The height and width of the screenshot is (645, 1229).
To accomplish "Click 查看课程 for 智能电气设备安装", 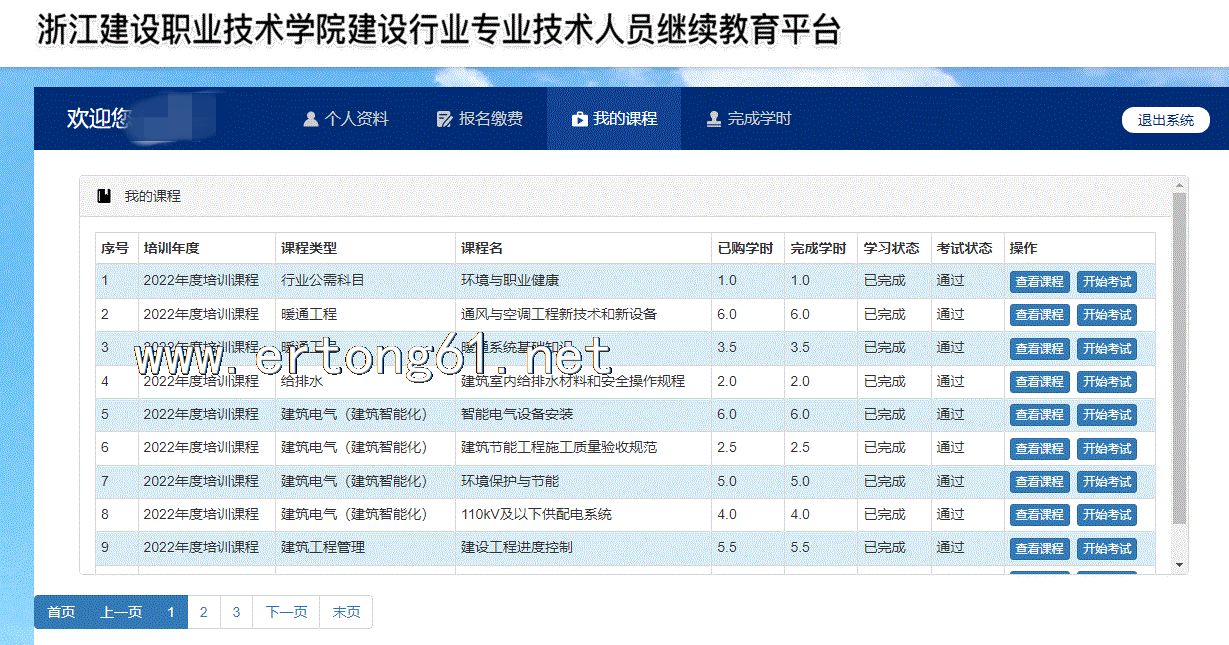I will click(x=1039, y=415).
